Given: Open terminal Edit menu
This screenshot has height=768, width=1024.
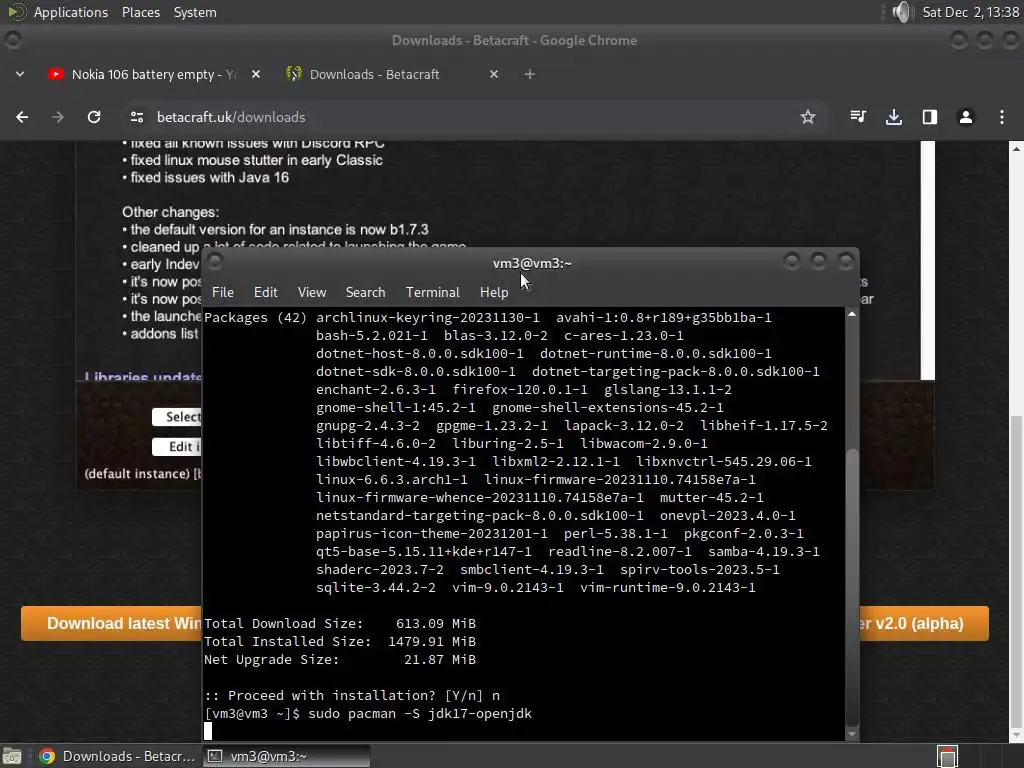Looking at the screenshot, I should pyautogui.click(x=266, y=293).
